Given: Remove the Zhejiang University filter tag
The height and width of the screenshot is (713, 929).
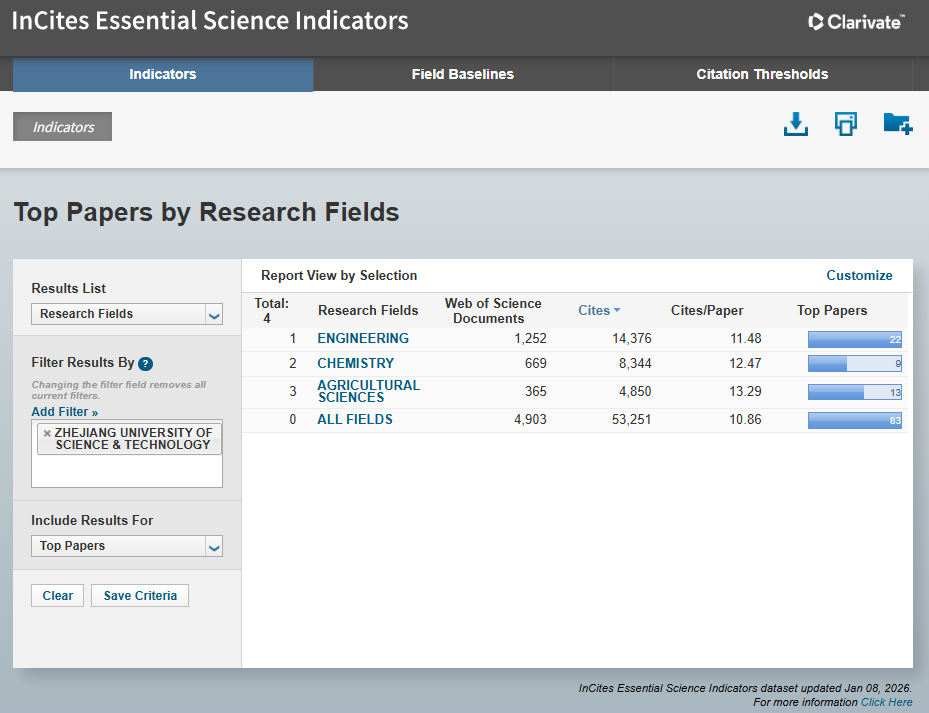Looking at the screenshot, I should pos(47,433).
